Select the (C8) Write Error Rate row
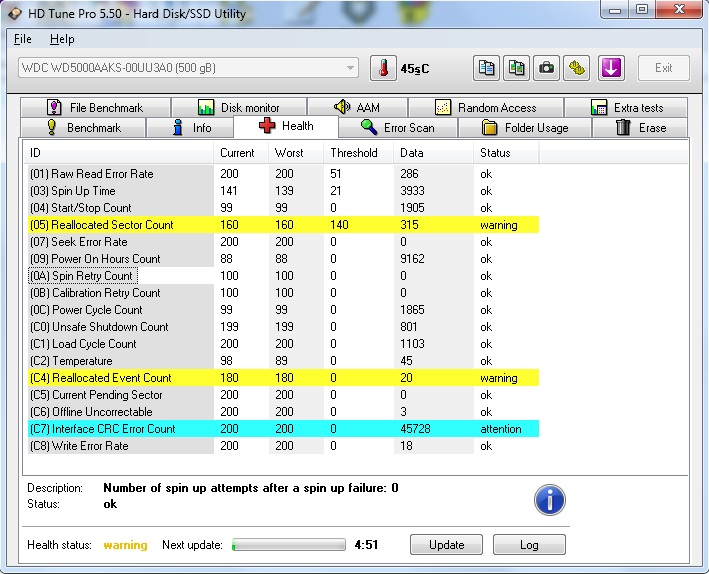709x574 pixels. pos(284,446)
